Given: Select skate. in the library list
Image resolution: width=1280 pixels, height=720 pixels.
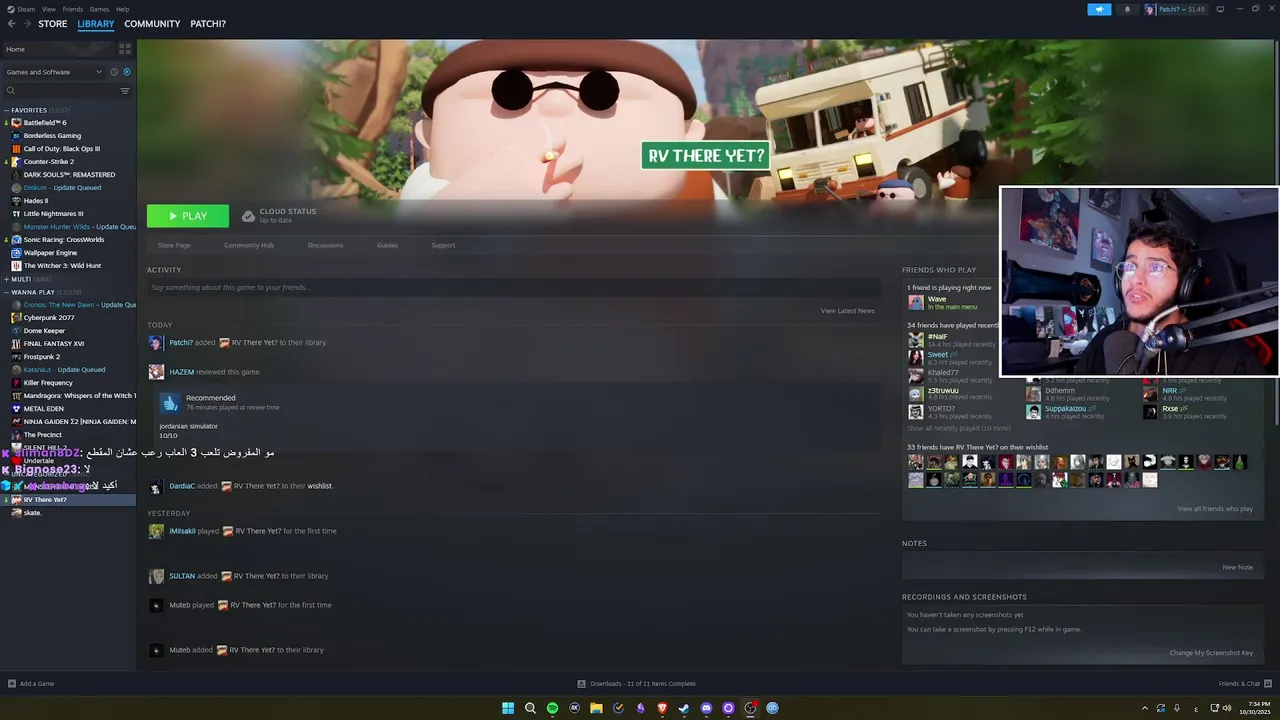Looking at the screenshot, I should (x=33, y=513).
